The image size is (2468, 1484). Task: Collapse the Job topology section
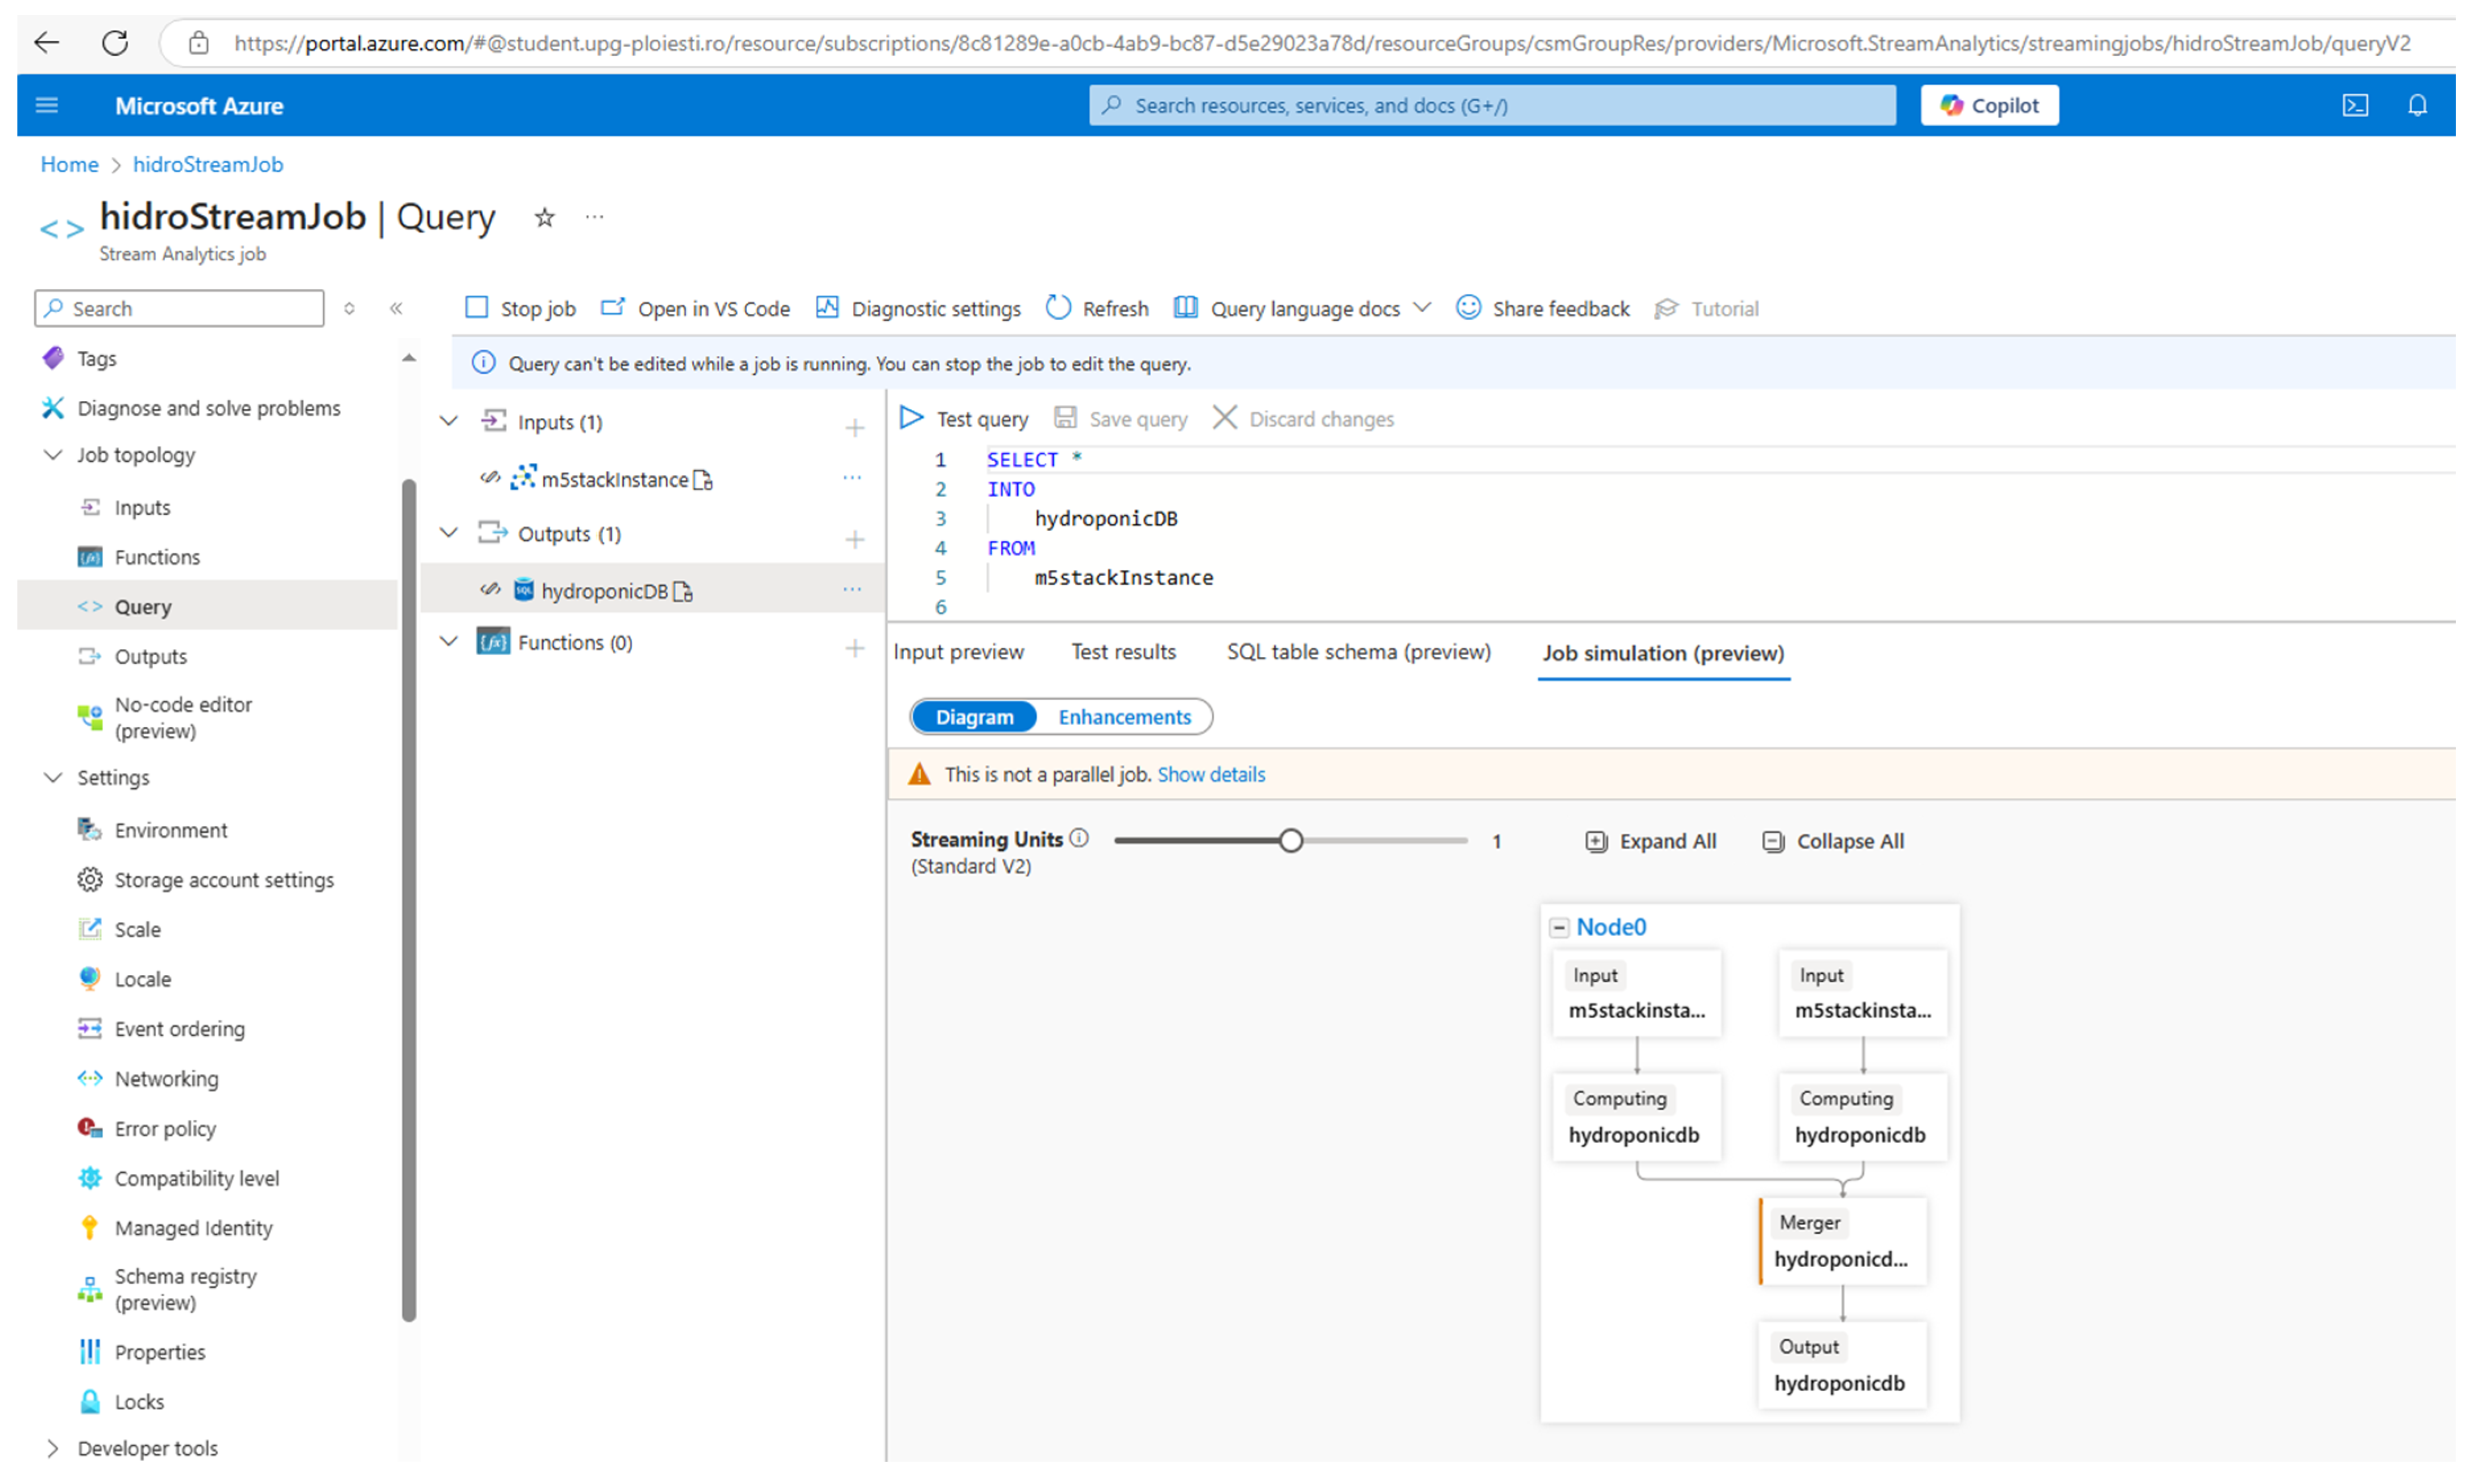pyautogui.click(x=53, y=455)
